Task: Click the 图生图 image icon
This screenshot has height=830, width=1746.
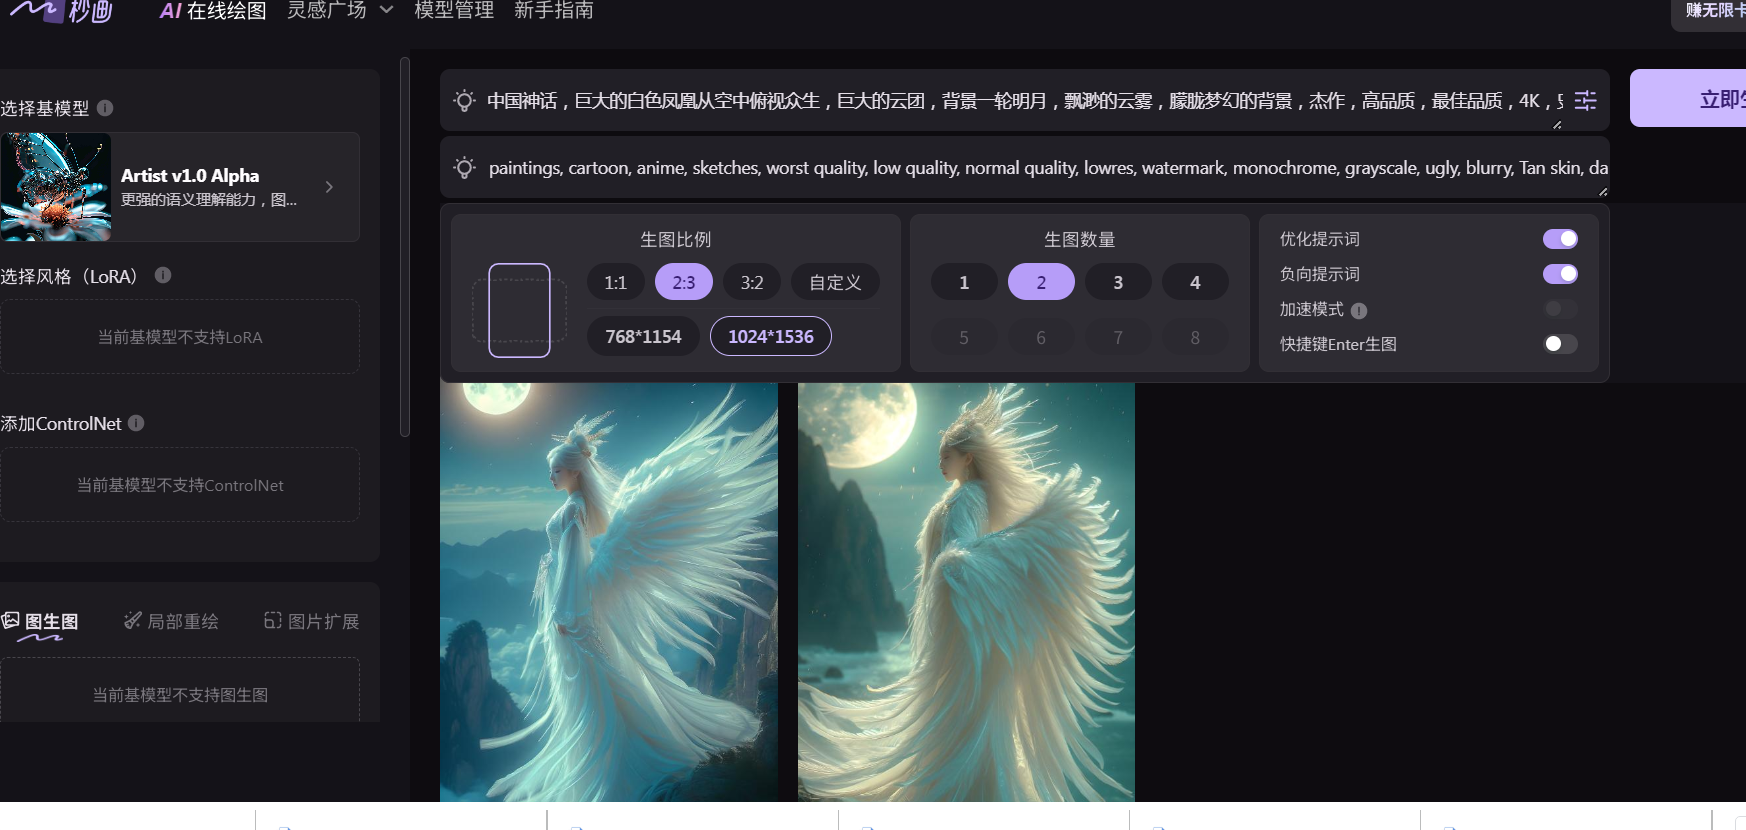Action: point(11,620)
